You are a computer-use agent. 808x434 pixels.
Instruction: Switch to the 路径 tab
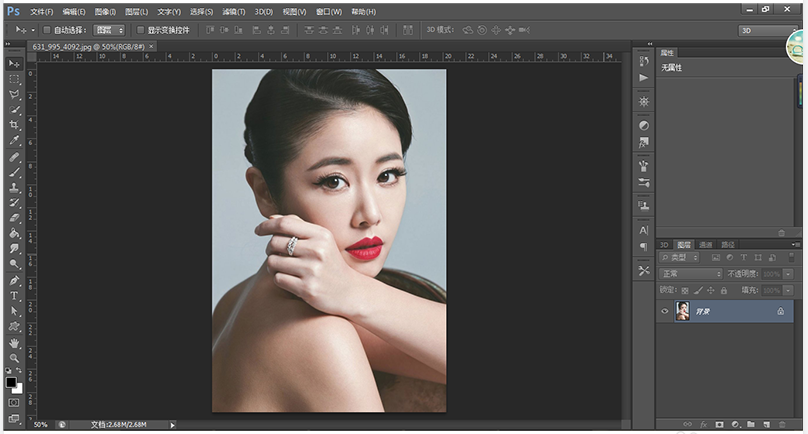727,244
